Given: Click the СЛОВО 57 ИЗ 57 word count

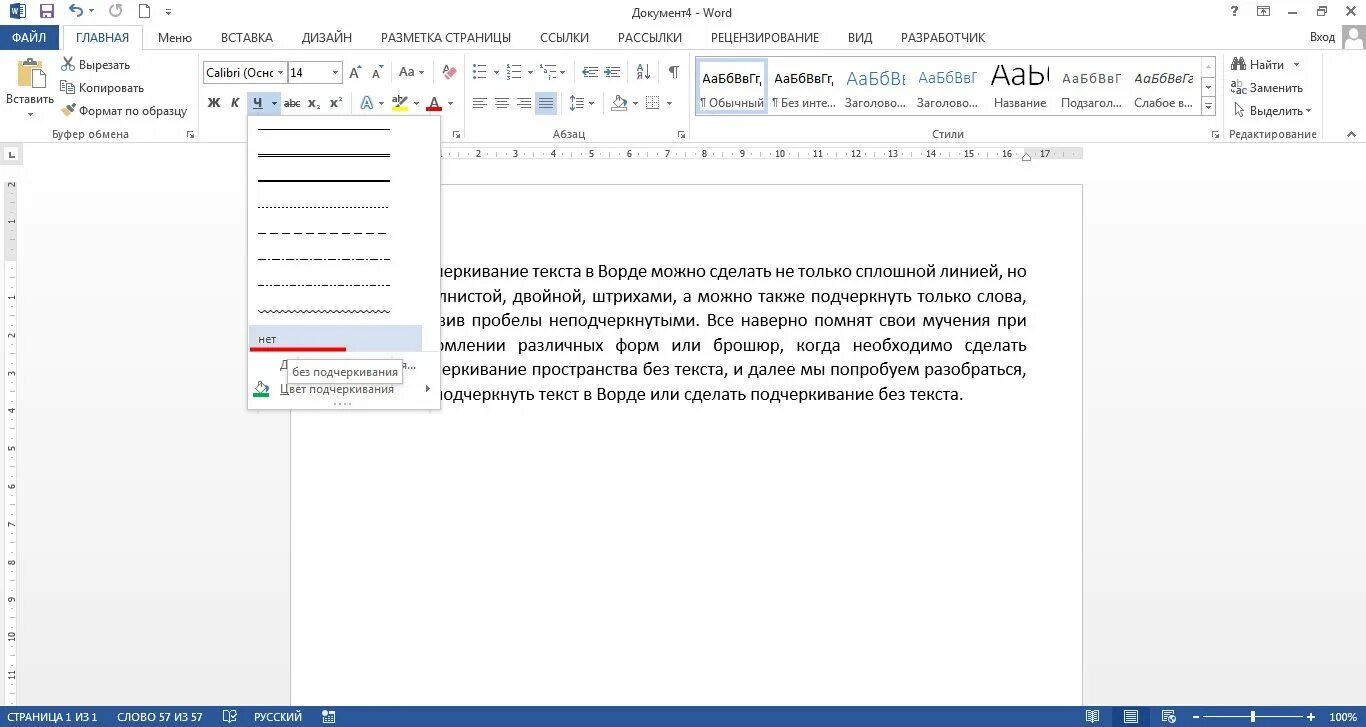Looking at the screenshot, I should (159, 717).
